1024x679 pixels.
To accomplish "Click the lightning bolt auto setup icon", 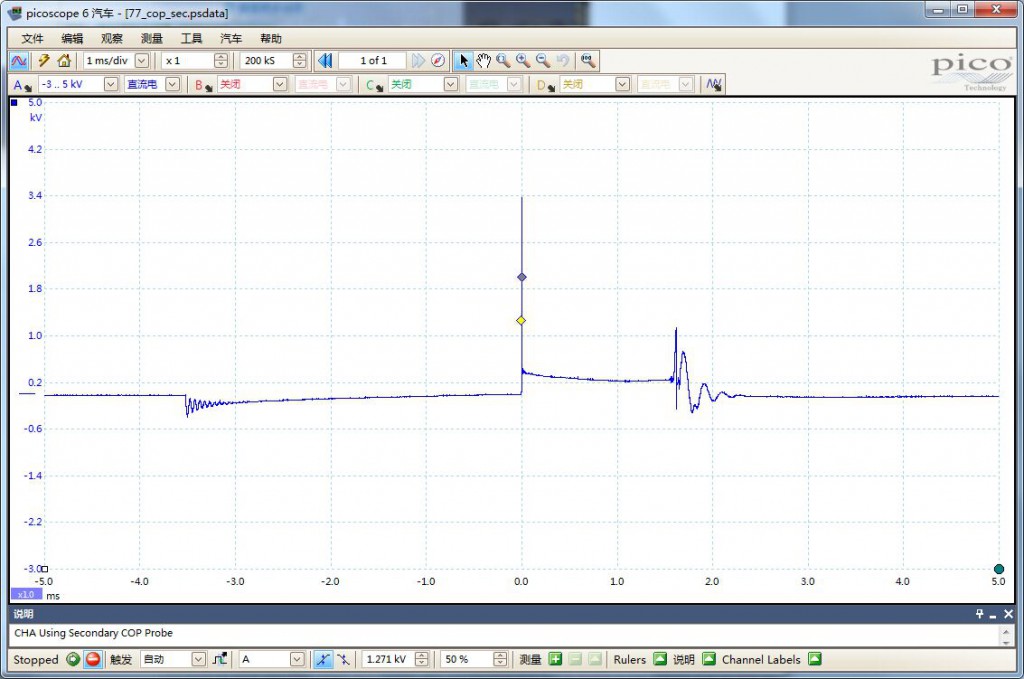I will point(44,61).
